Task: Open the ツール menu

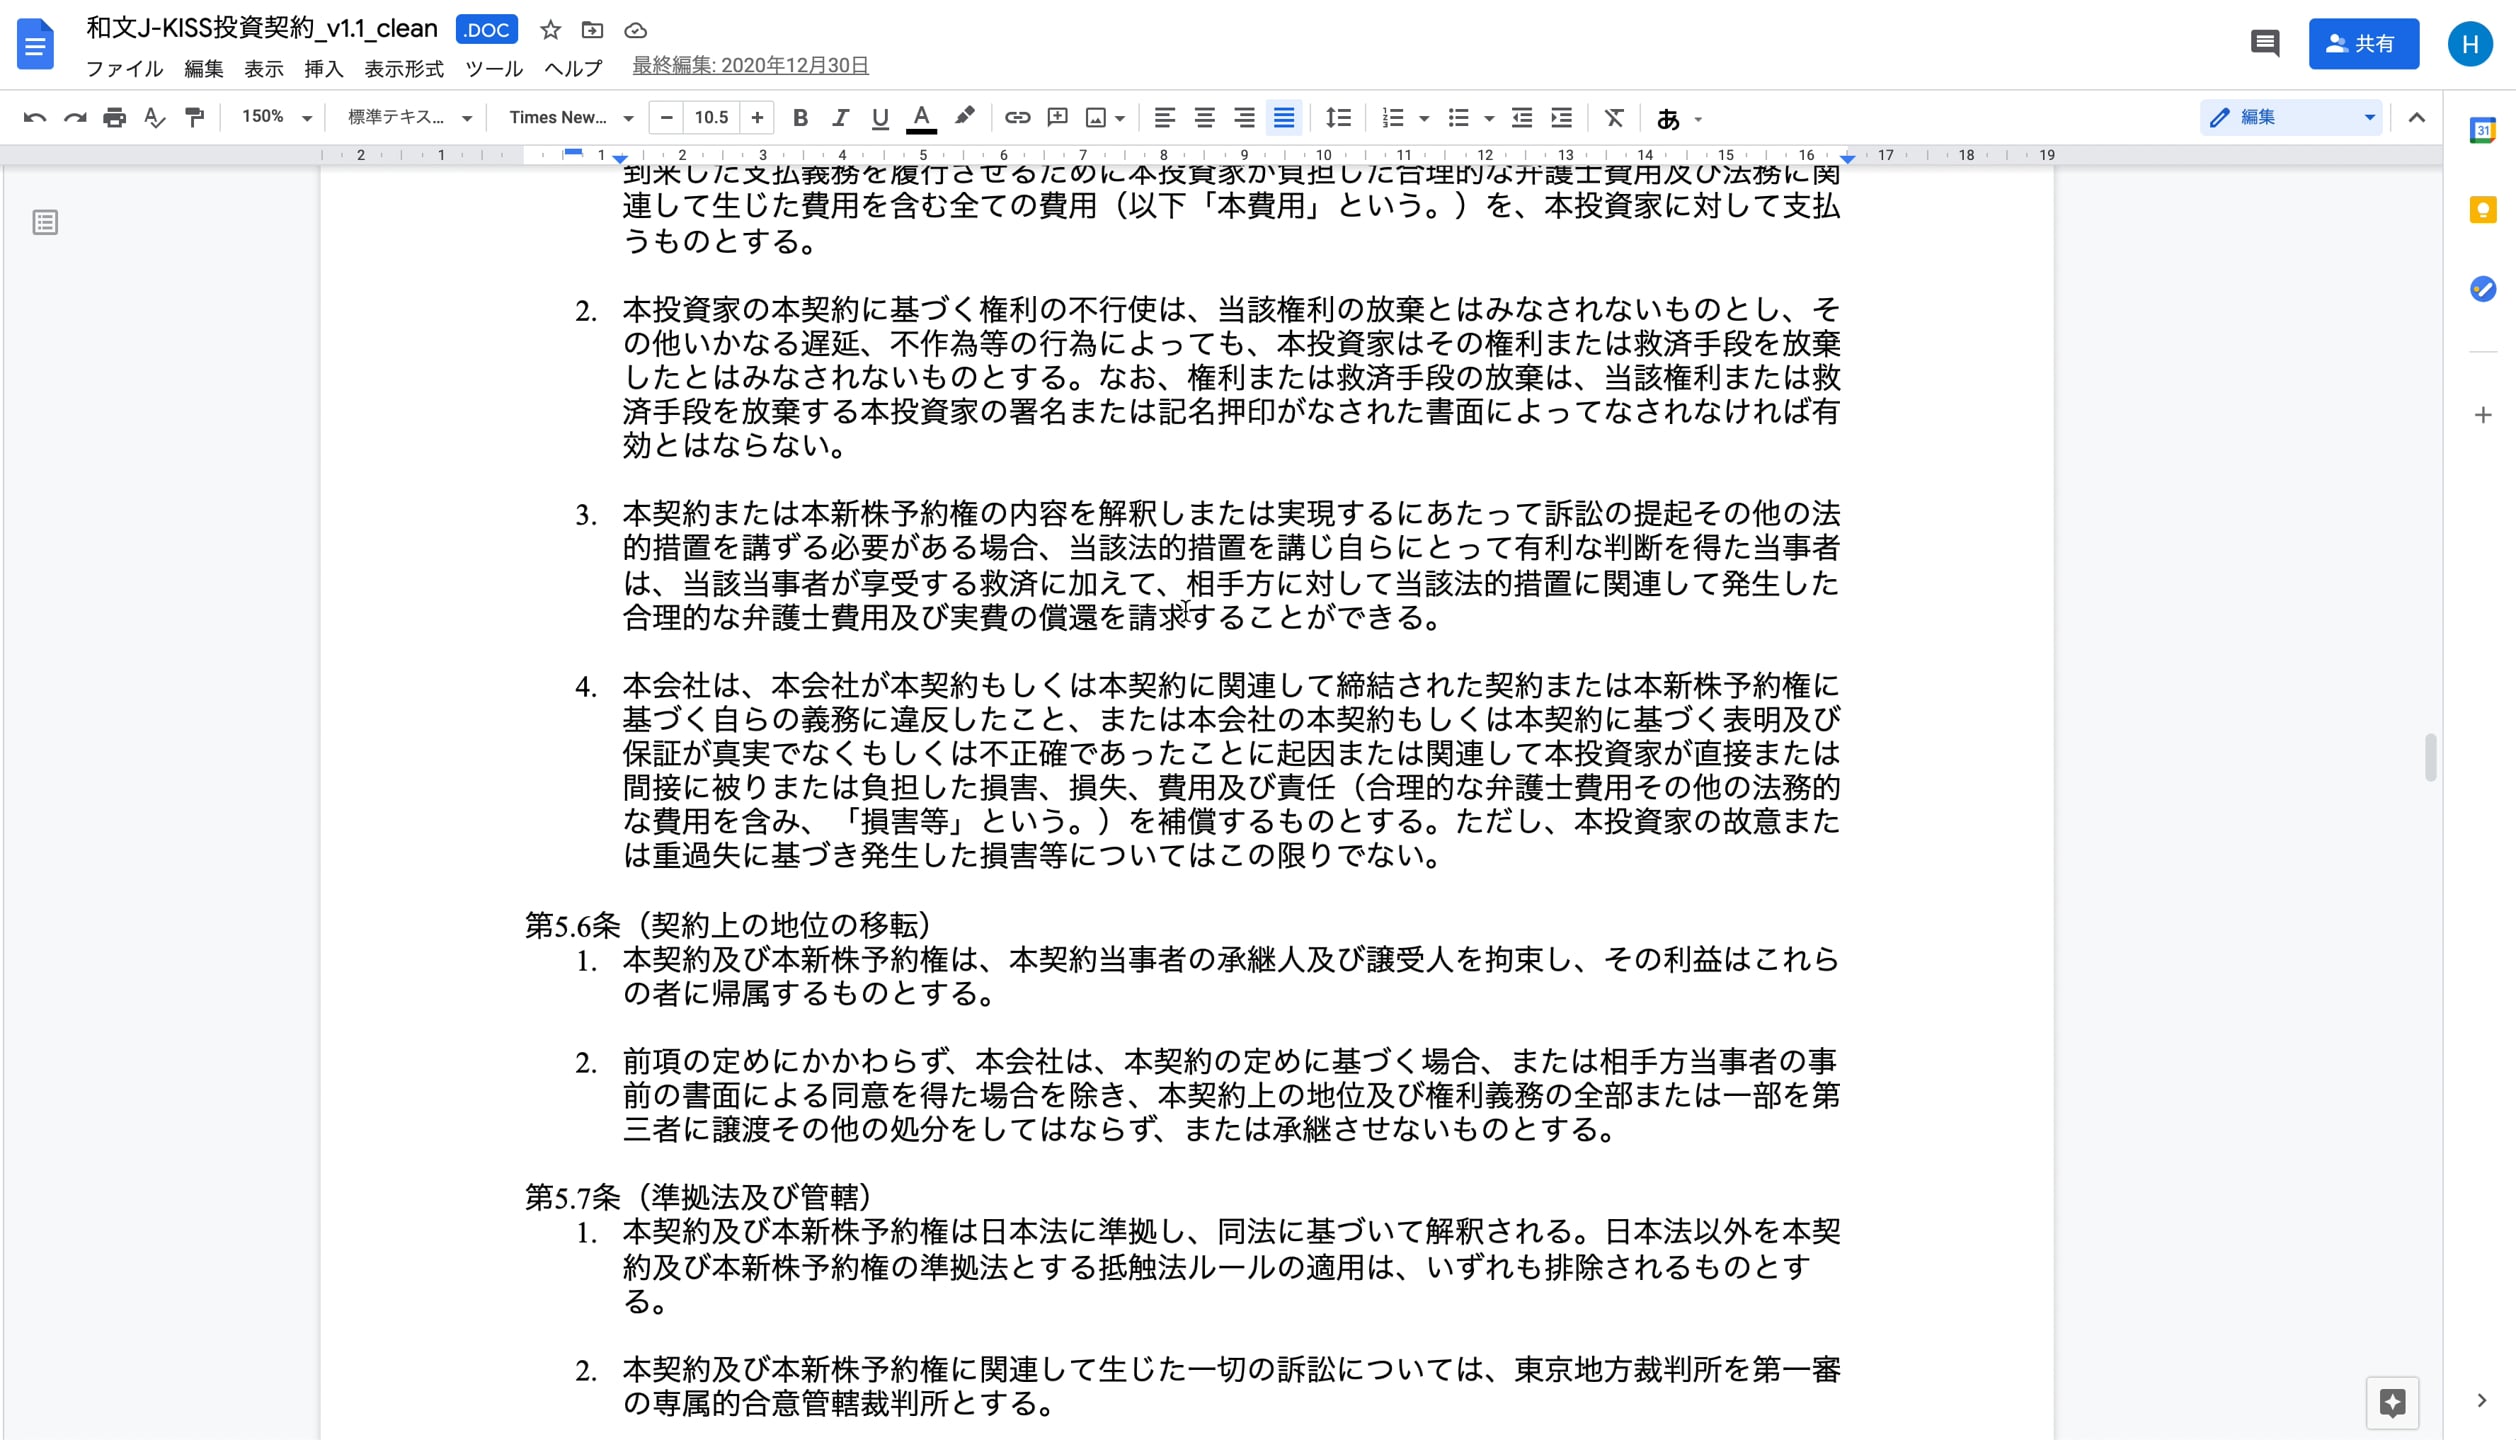Action: tap(492, 69)
